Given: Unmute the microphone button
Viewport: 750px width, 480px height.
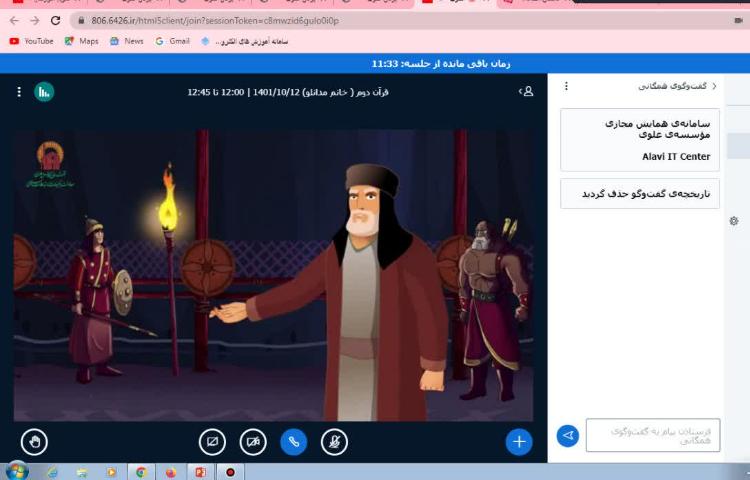Looking at the screenshot, I should 334,442.
